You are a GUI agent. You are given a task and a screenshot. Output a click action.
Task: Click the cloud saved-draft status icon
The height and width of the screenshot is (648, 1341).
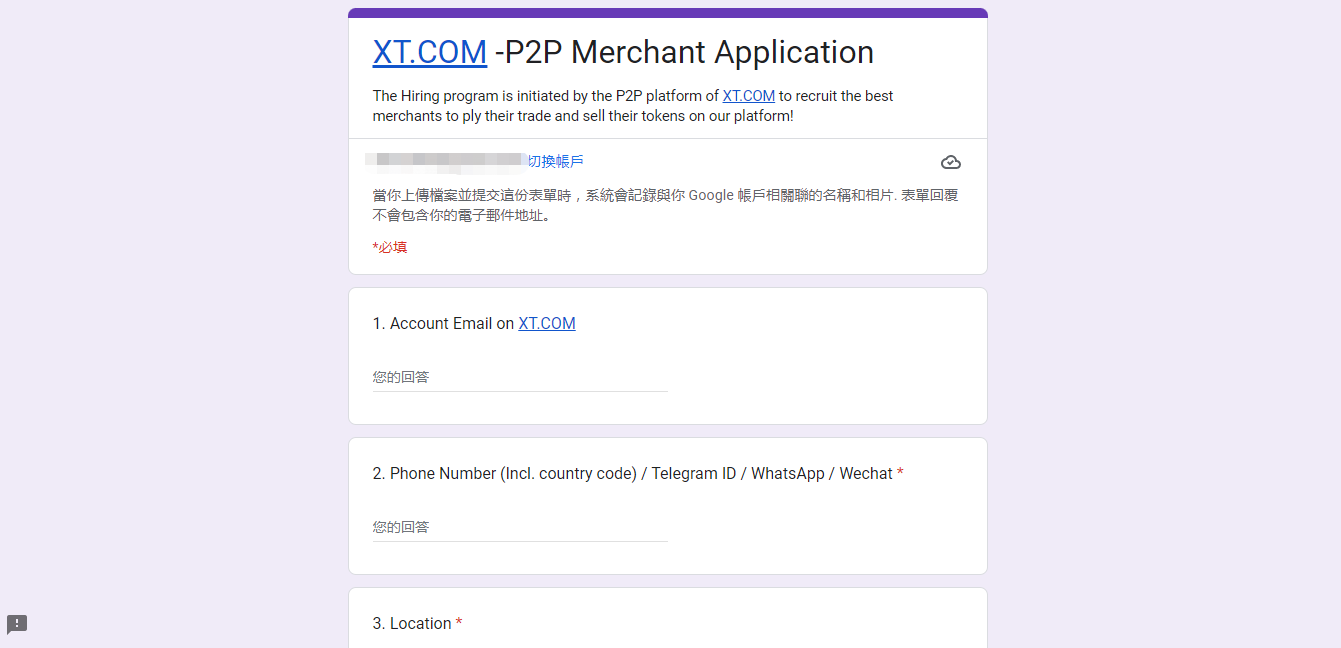point(951,162)
